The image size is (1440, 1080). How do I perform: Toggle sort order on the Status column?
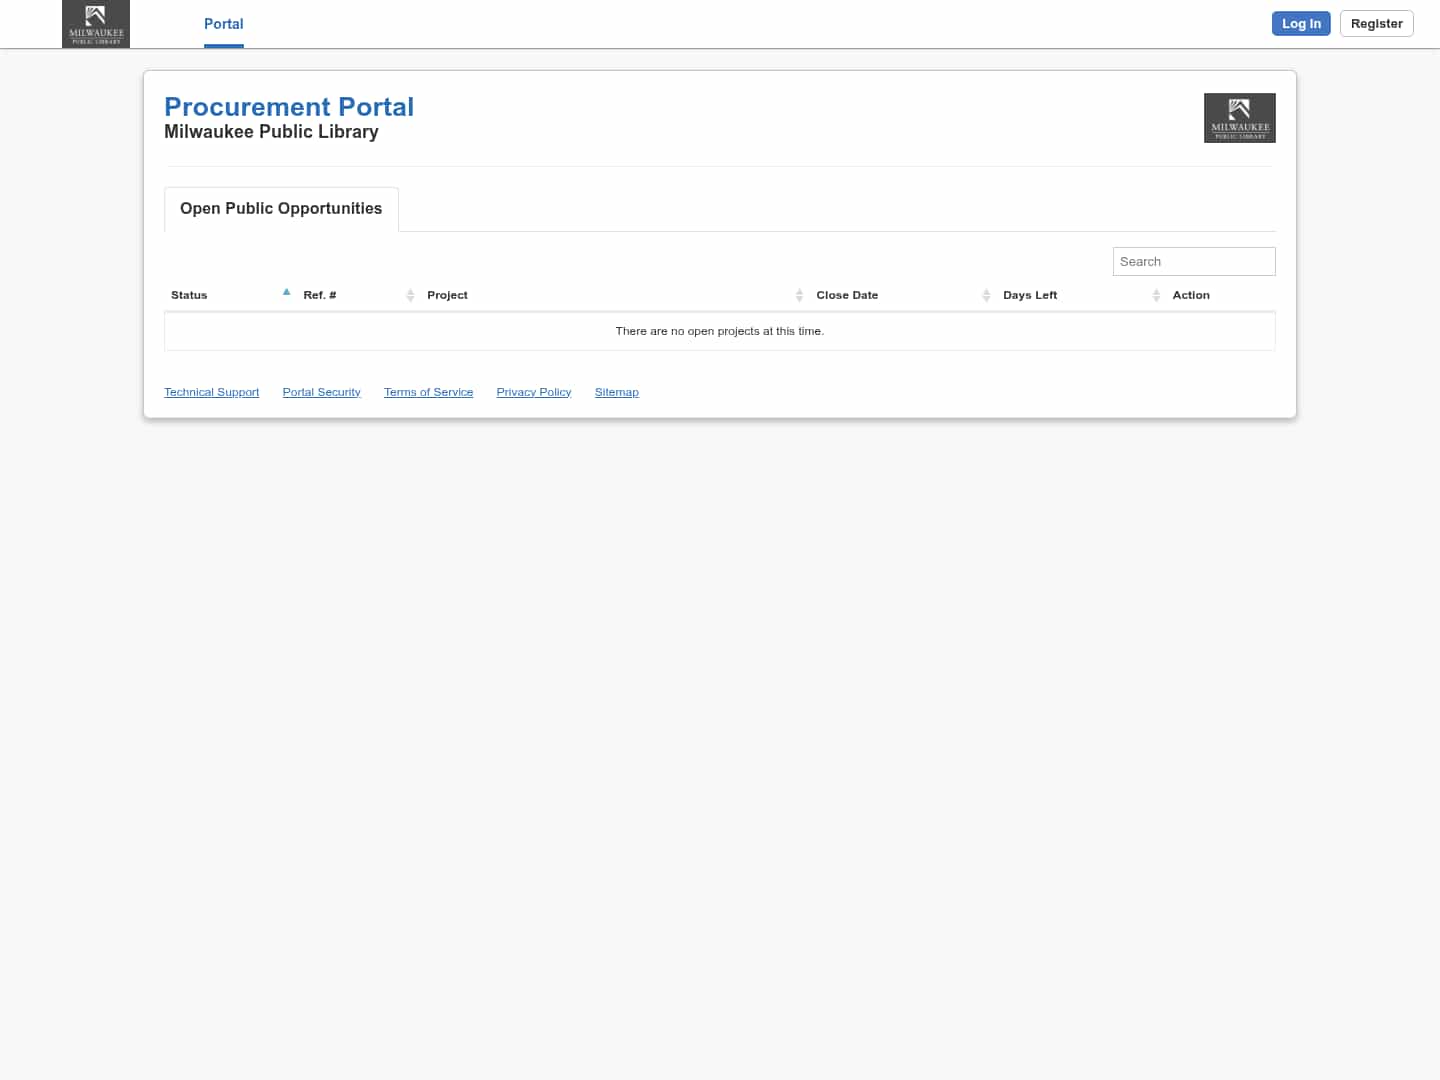pyautogui.click(x=189, y=295)
